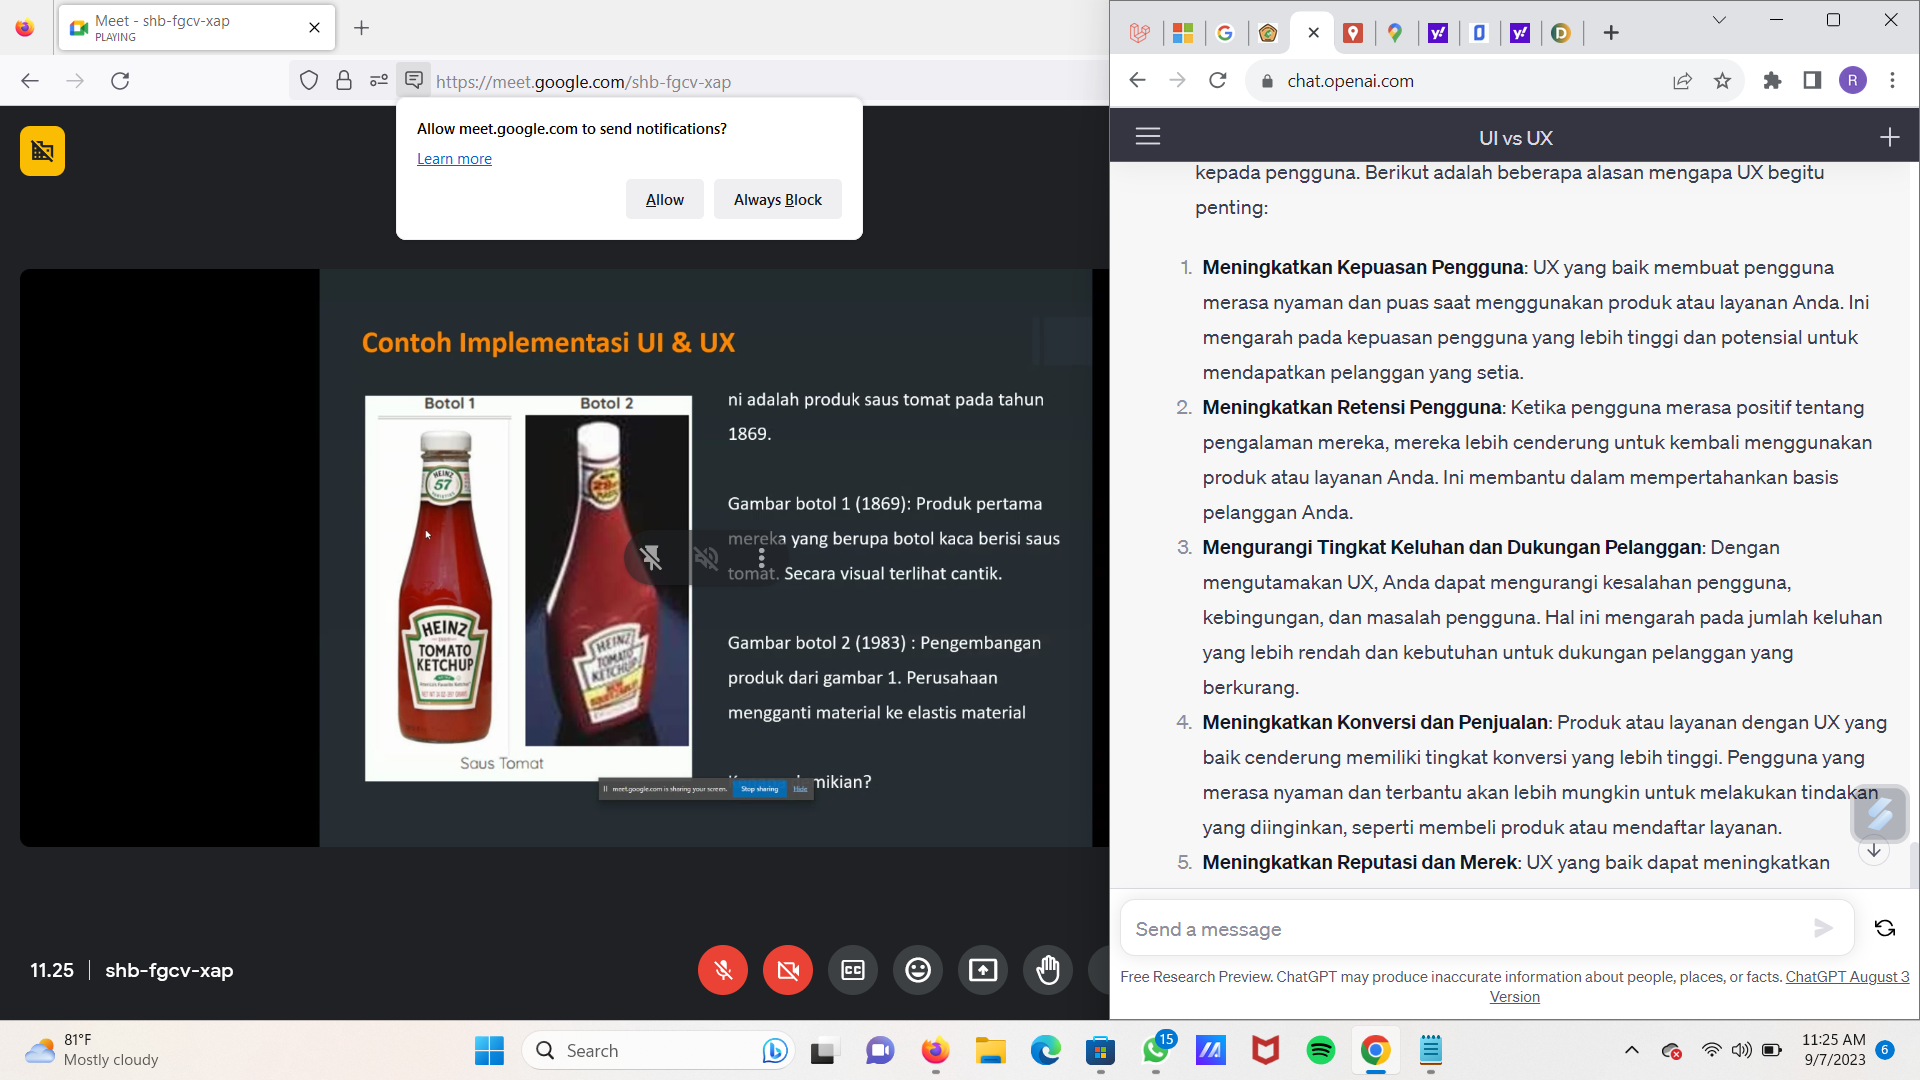Switch to the Laravel tab in Chrome
The height and width of the screenshot is (1080, 1920).
pos(1139,33)
